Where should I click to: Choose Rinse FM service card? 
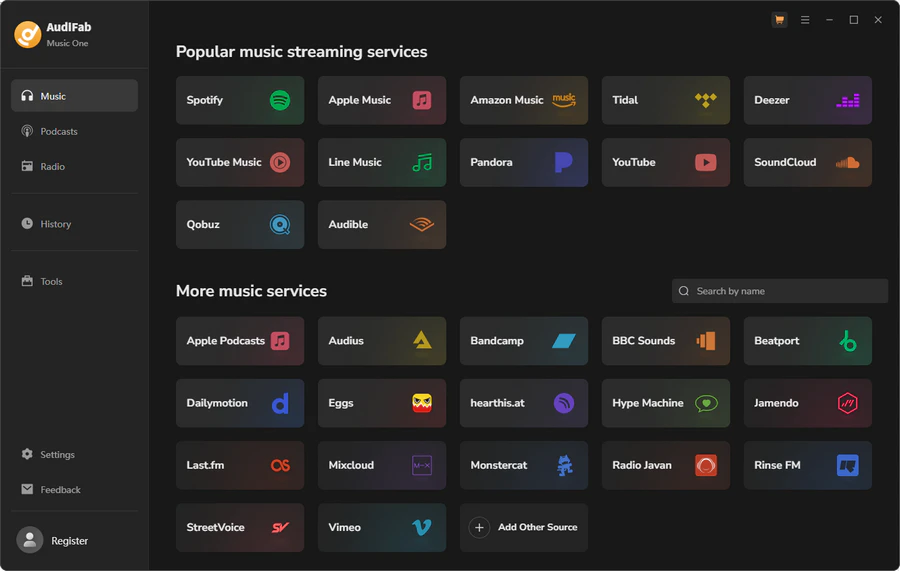pyautogui.click(x=808, y=465)
